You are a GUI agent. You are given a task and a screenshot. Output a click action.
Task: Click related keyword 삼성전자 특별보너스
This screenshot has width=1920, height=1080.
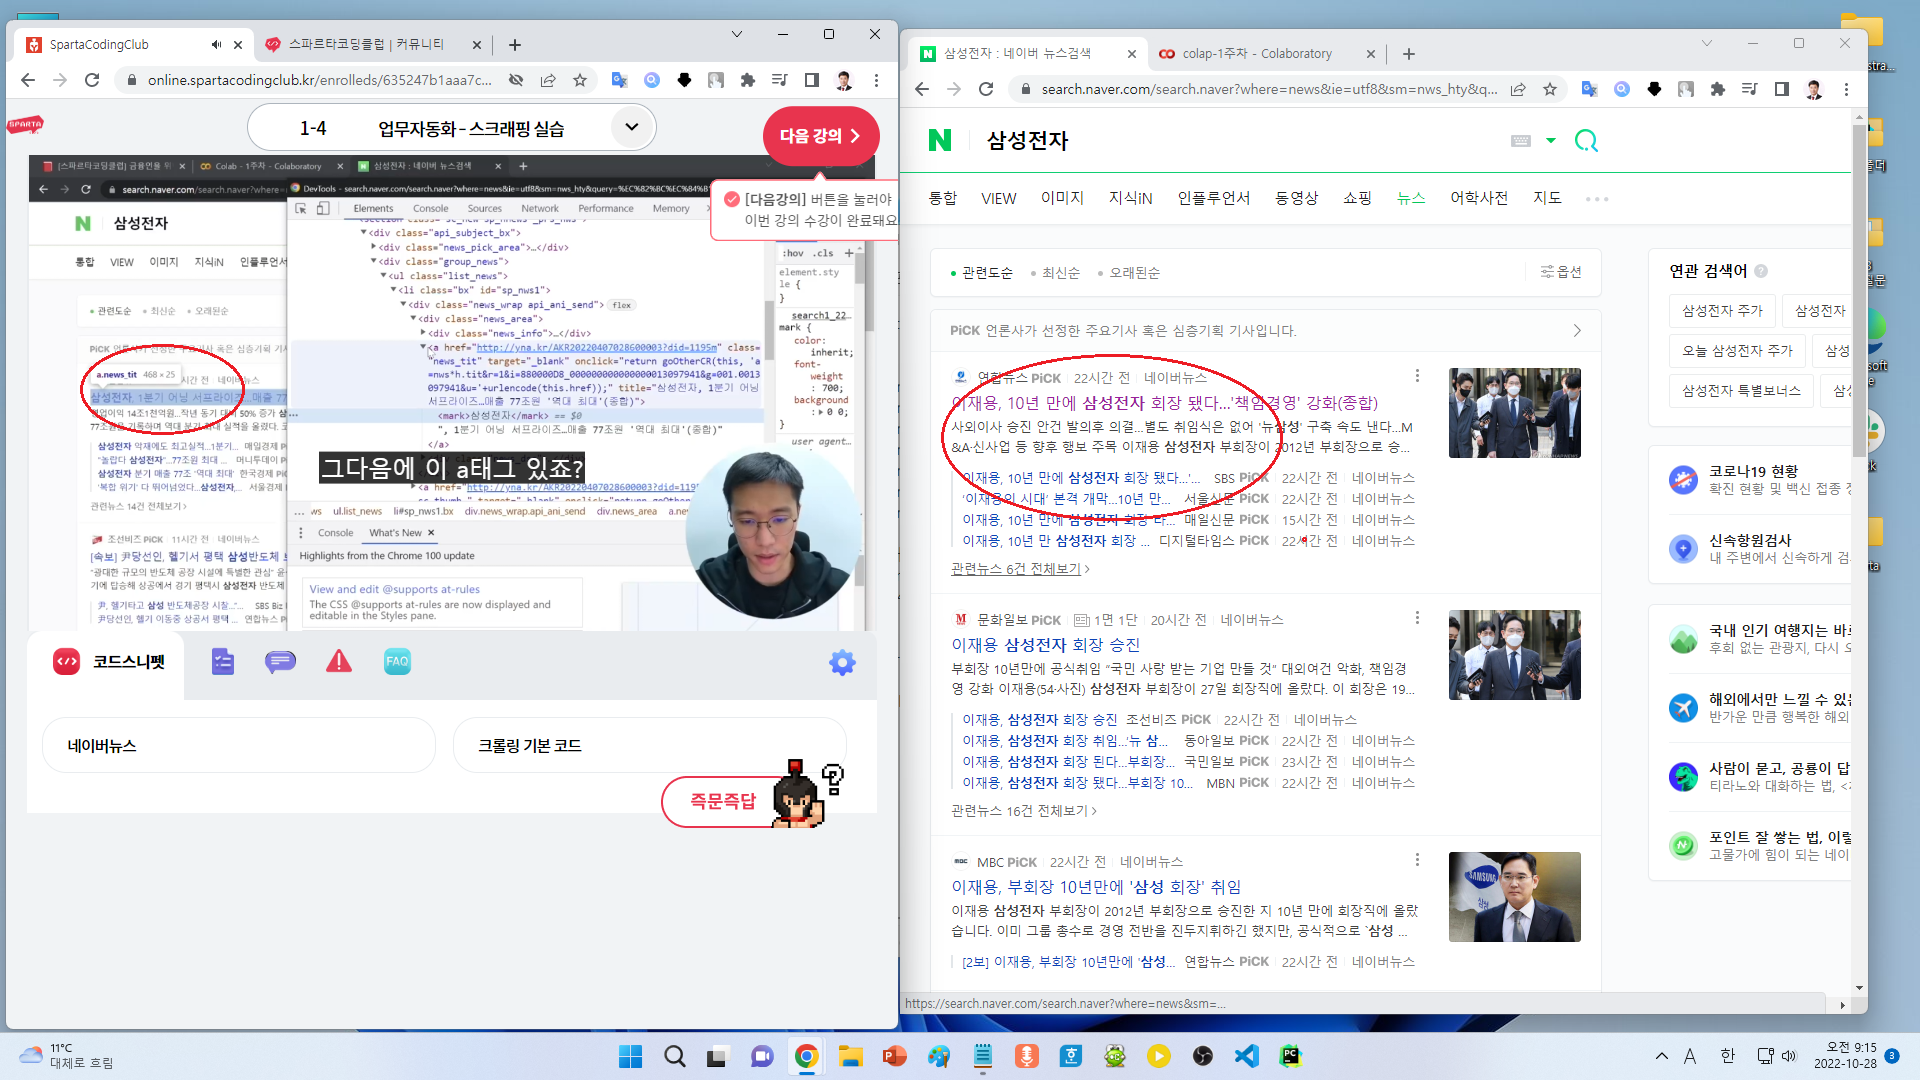(1741, 391)
